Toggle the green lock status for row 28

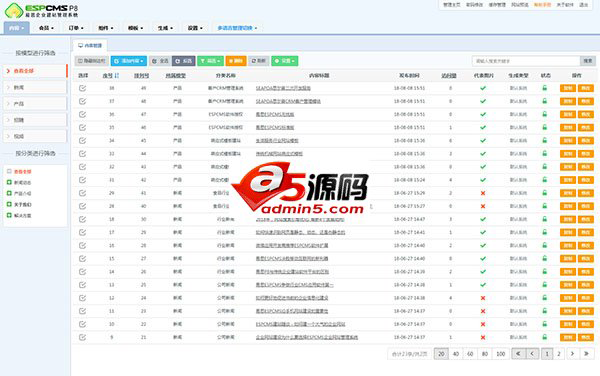coord(545,206)
